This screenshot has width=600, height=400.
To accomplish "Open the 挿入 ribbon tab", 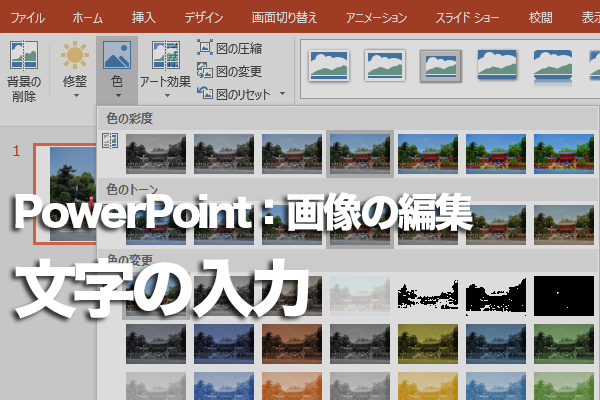I will 143,18.
